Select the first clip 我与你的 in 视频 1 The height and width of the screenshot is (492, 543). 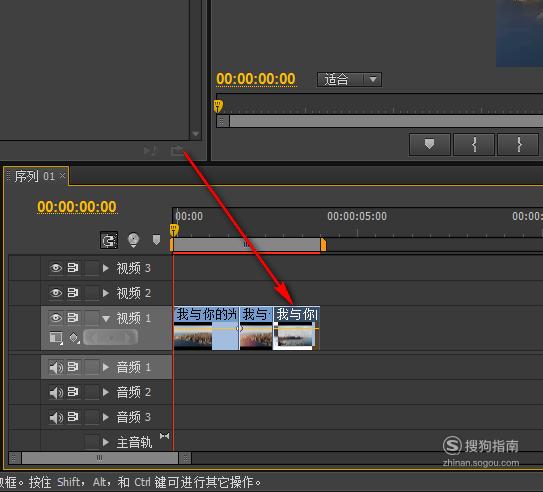tap(206, 328)
